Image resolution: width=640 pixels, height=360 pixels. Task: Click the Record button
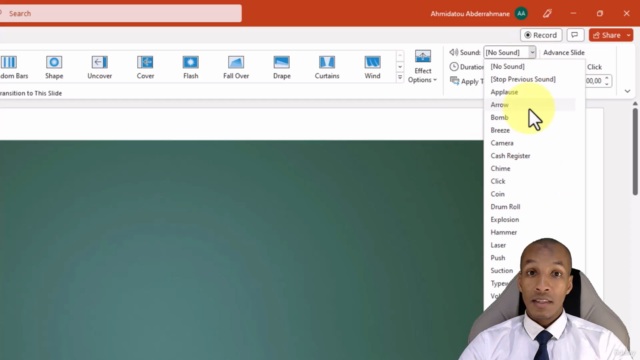coord(541,35)
